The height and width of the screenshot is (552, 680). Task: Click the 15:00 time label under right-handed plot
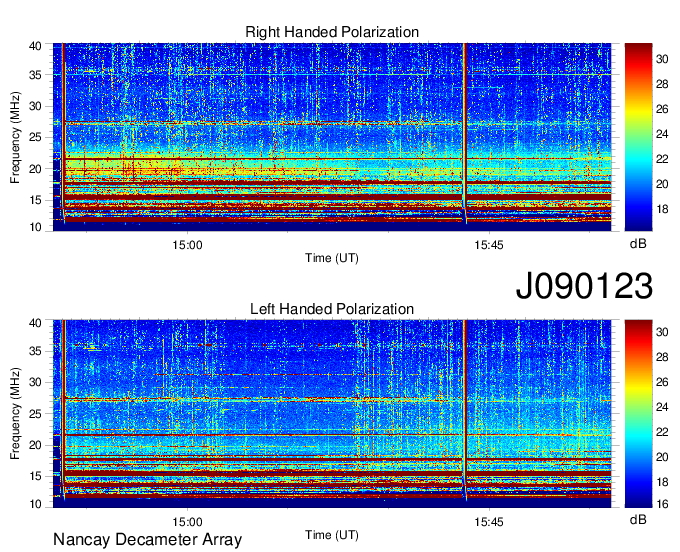187,245
